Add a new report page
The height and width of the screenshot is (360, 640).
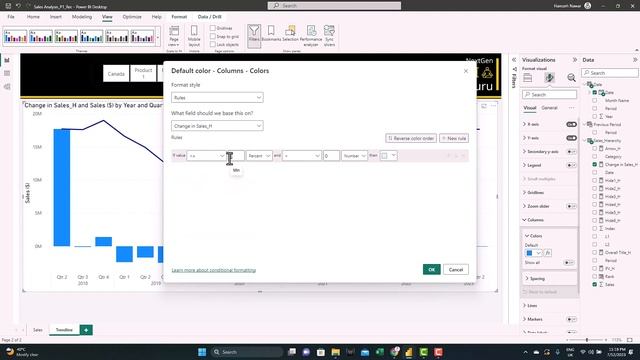(x=86, y=330)
